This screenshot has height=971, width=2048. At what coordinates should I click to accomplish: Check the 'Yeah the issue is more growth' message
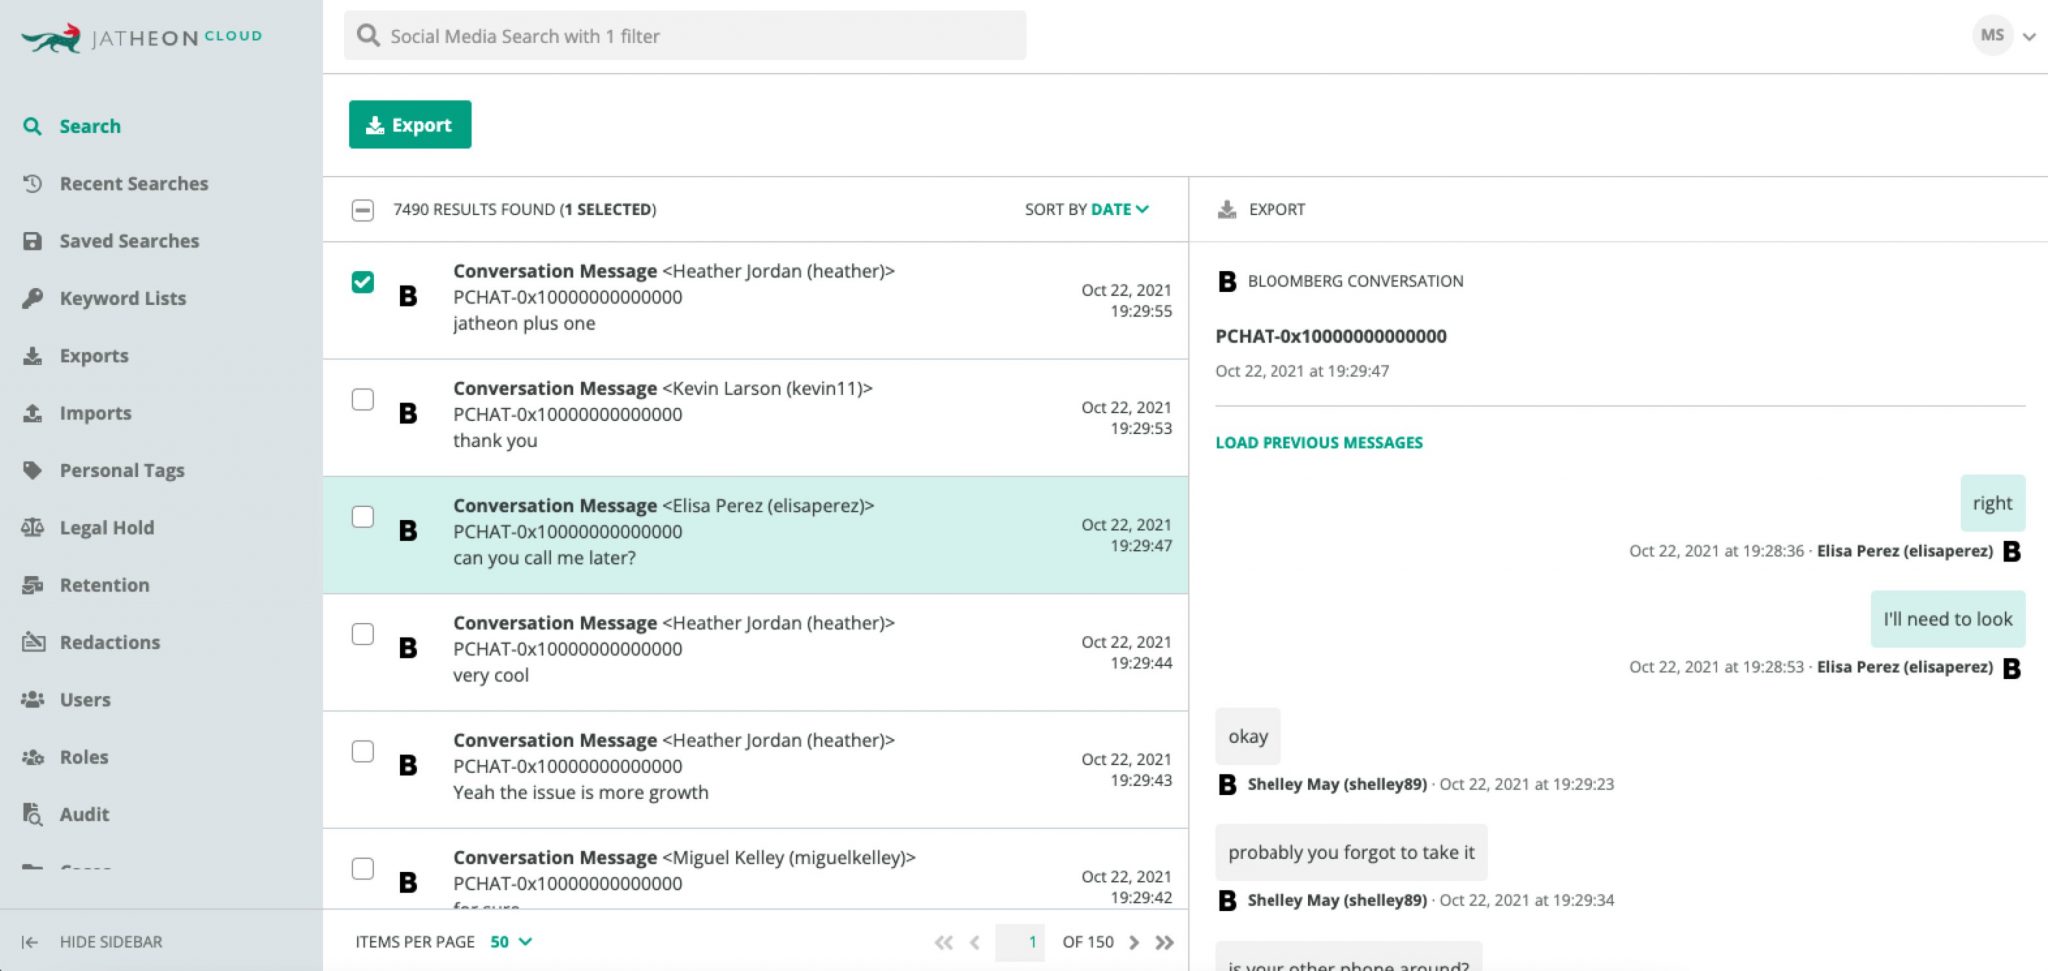tap(363, 751)
